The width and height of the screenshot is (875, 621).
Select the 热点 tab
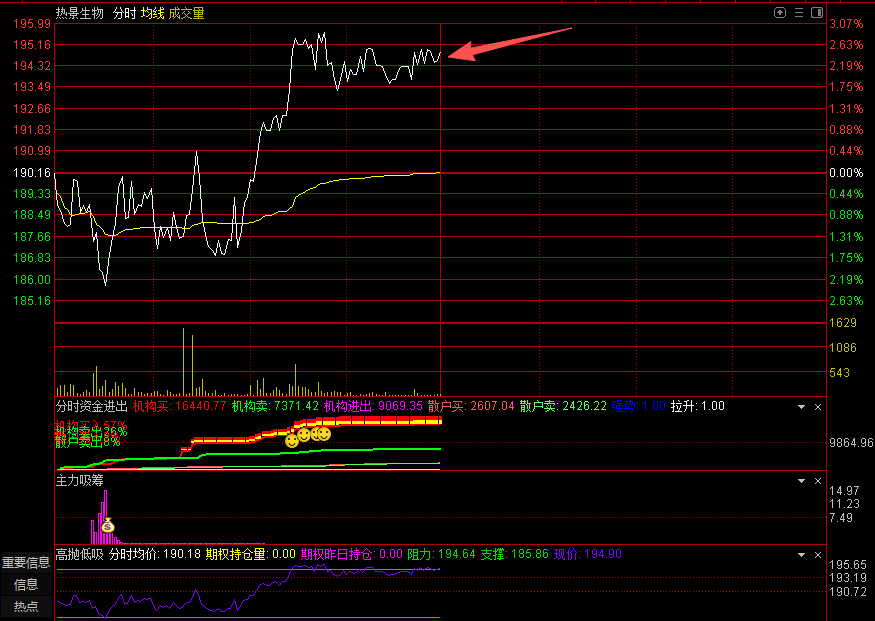click(26, 606)
